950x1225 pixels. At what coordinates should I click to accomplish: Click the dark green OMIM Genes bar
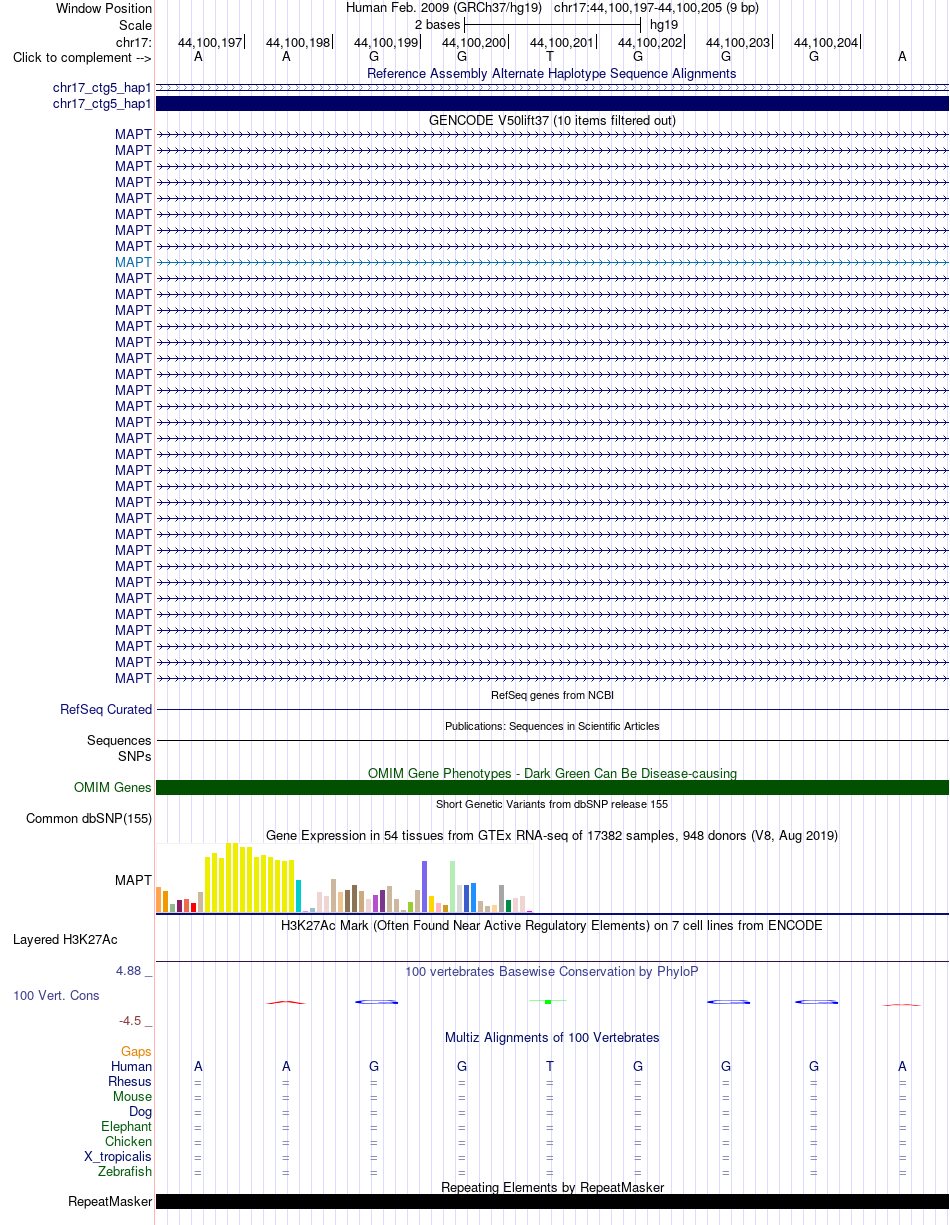click(x=552, y=788)
